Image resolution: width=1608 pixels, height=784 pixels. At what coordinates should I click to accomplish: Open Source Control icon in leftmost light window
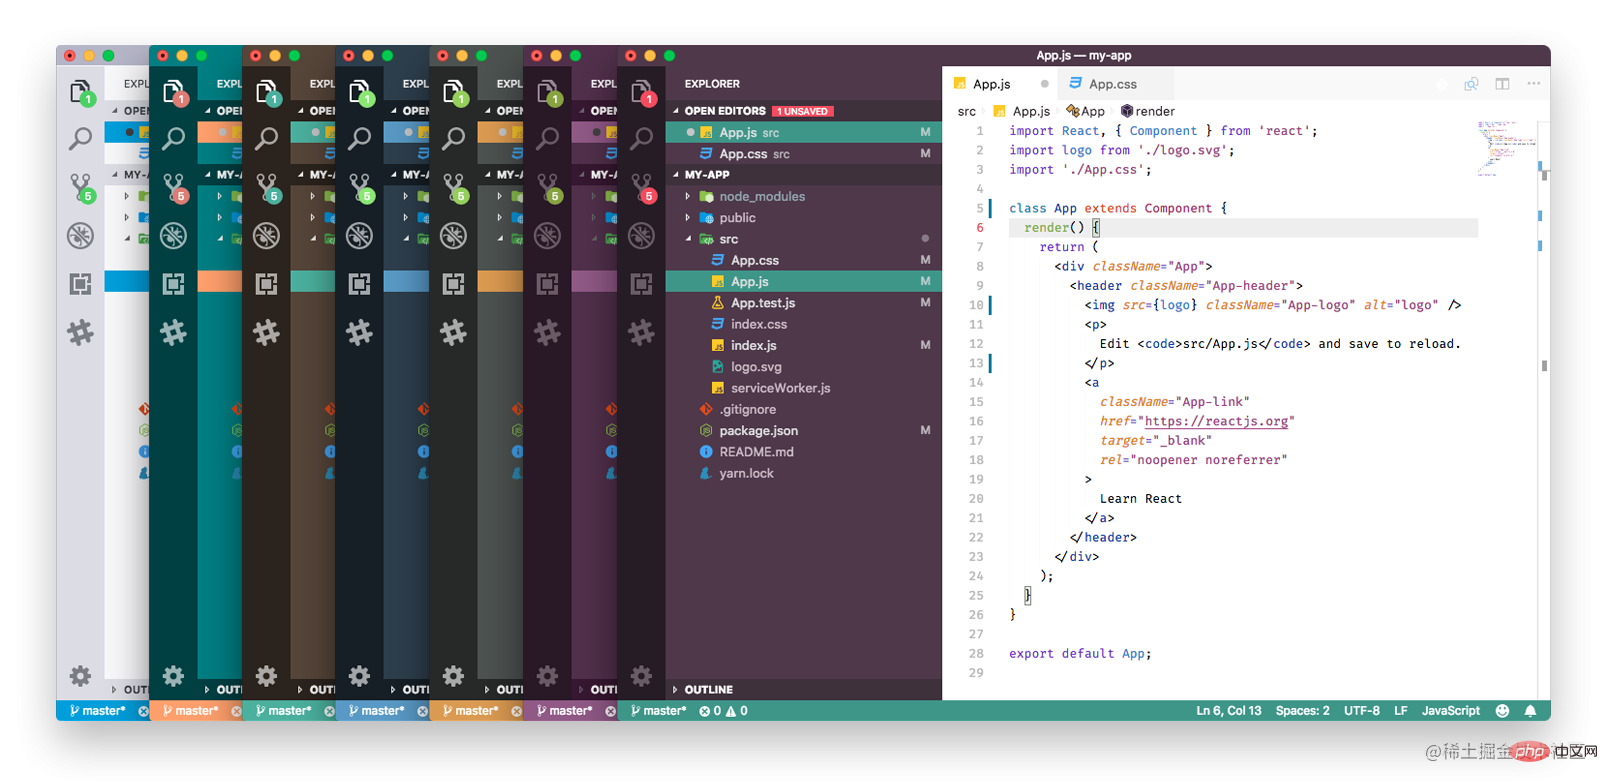[x=80, y=187]
